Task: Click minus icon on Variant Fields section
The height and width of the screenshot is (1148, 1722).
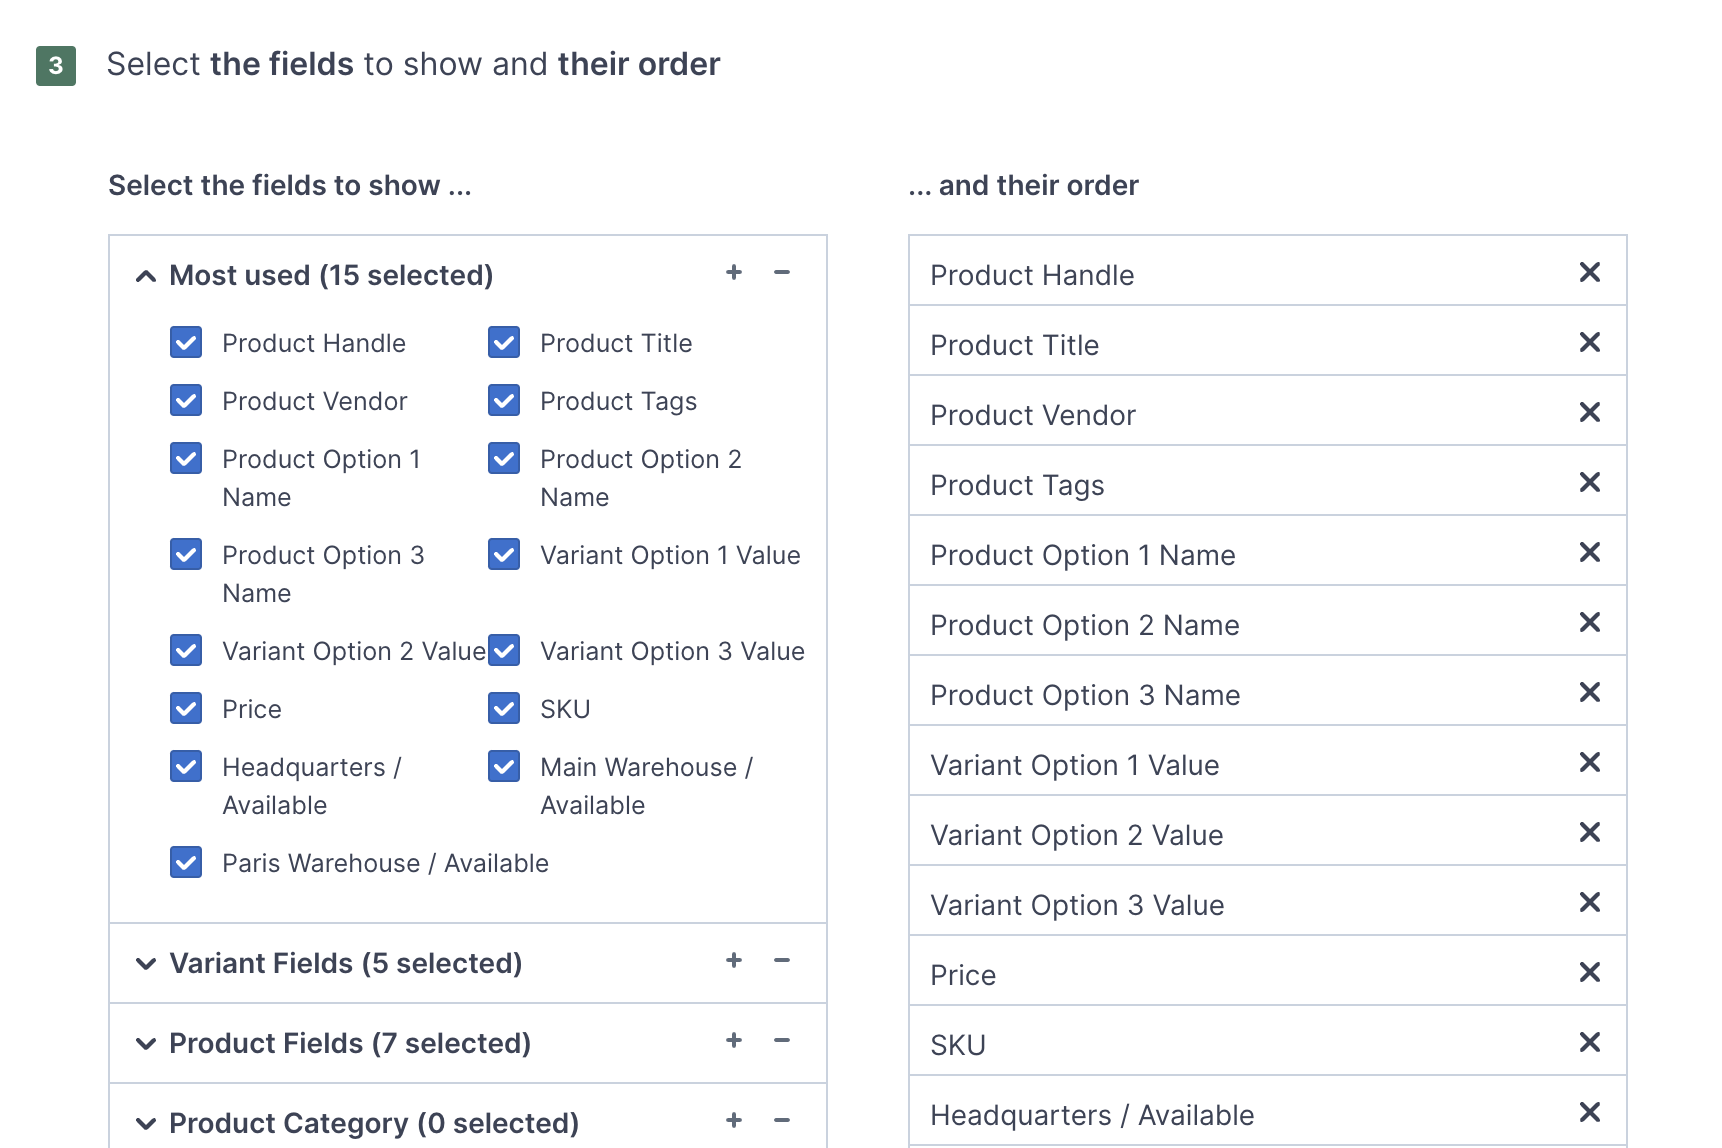Action: 783,961
